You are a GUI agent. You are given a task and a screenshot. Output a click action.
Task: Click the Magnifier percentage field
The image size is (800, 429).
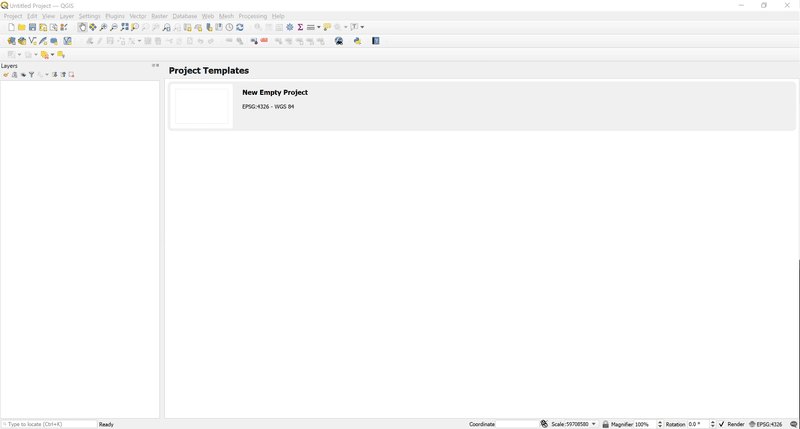(x=645, y=424)
